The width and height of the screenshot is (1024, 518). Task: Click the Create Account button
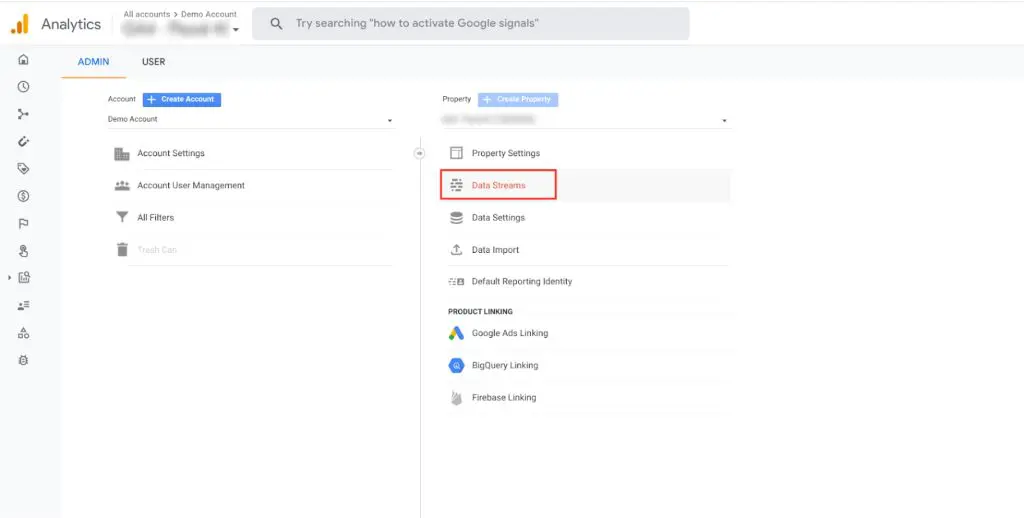click(182, 99)
